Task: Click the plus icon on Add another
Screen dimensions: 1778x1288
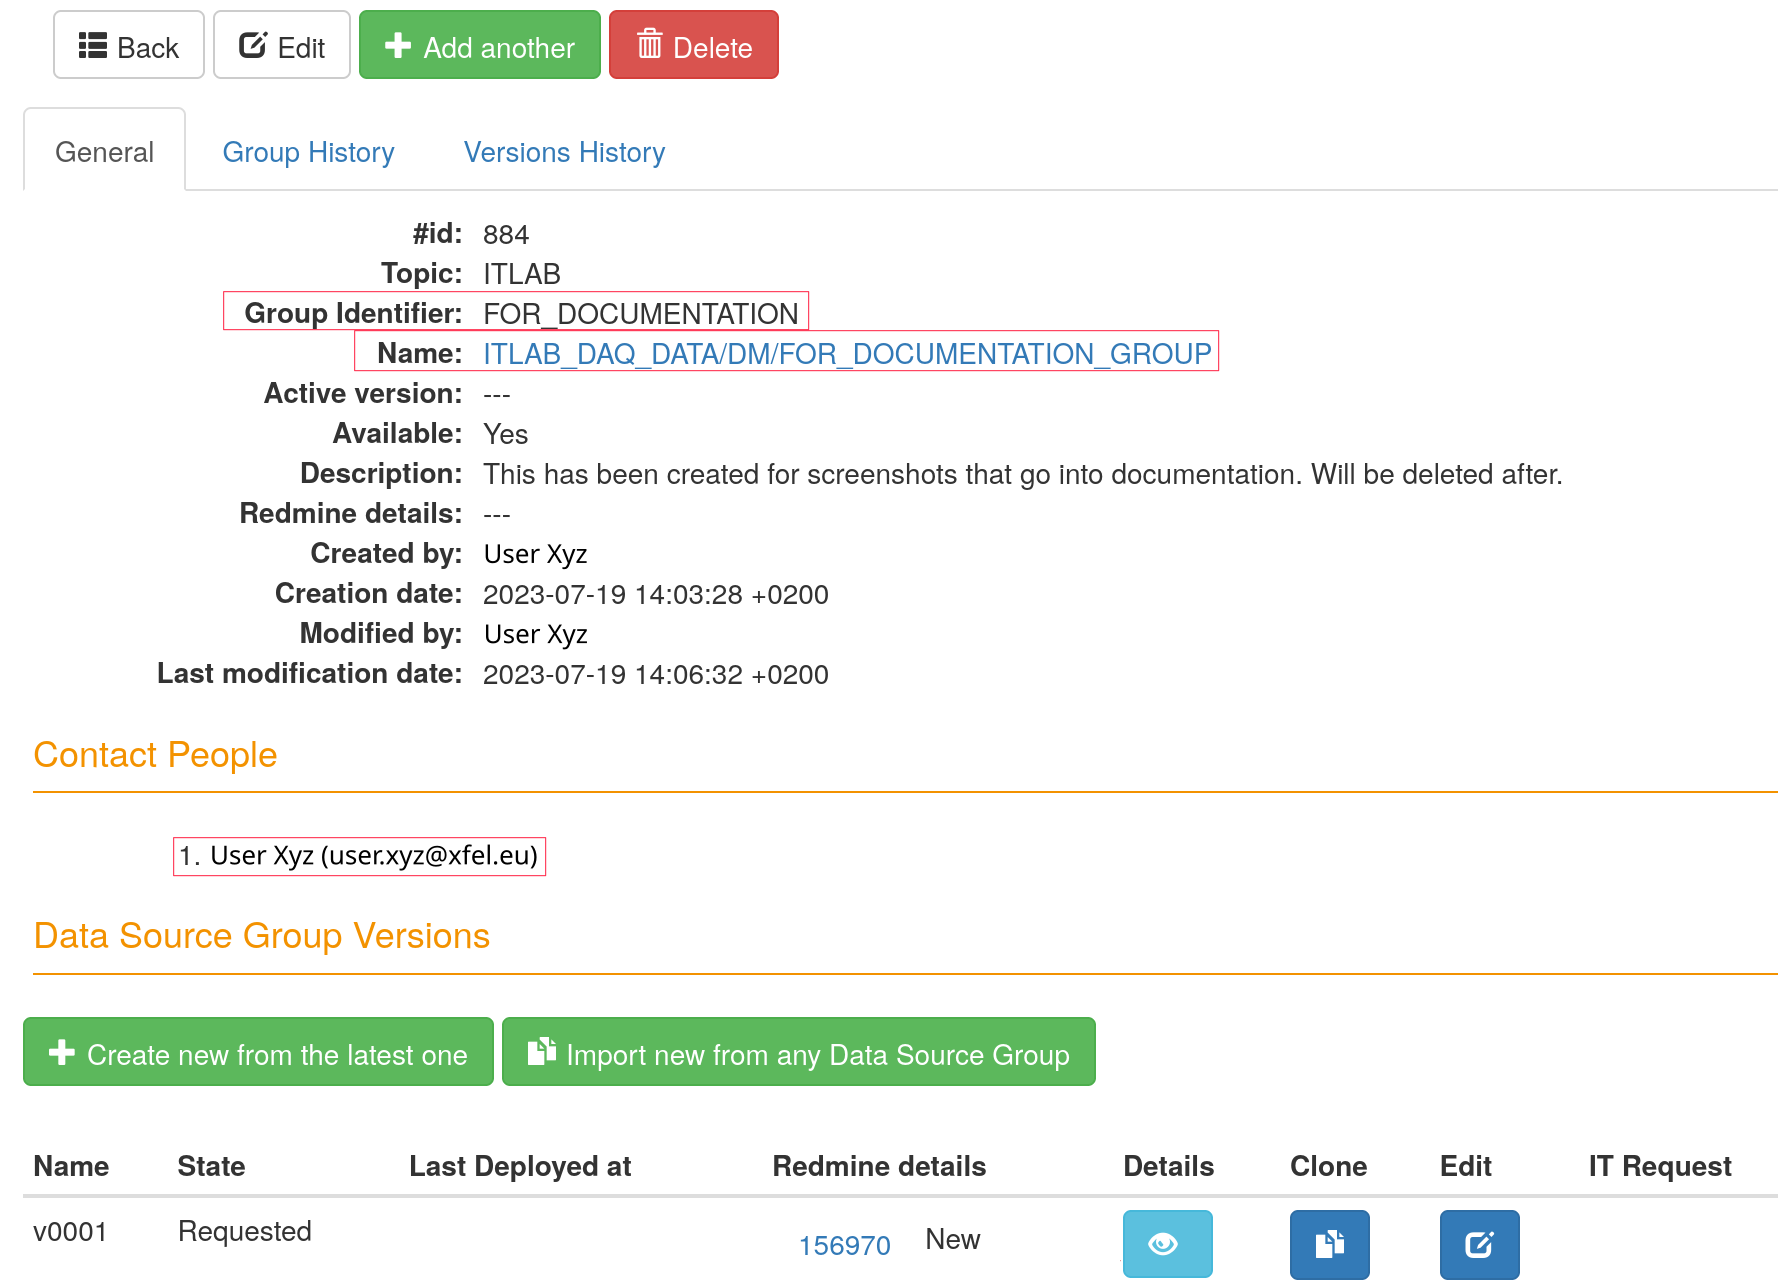Action: pyautogui.click(x=399, y=44)
